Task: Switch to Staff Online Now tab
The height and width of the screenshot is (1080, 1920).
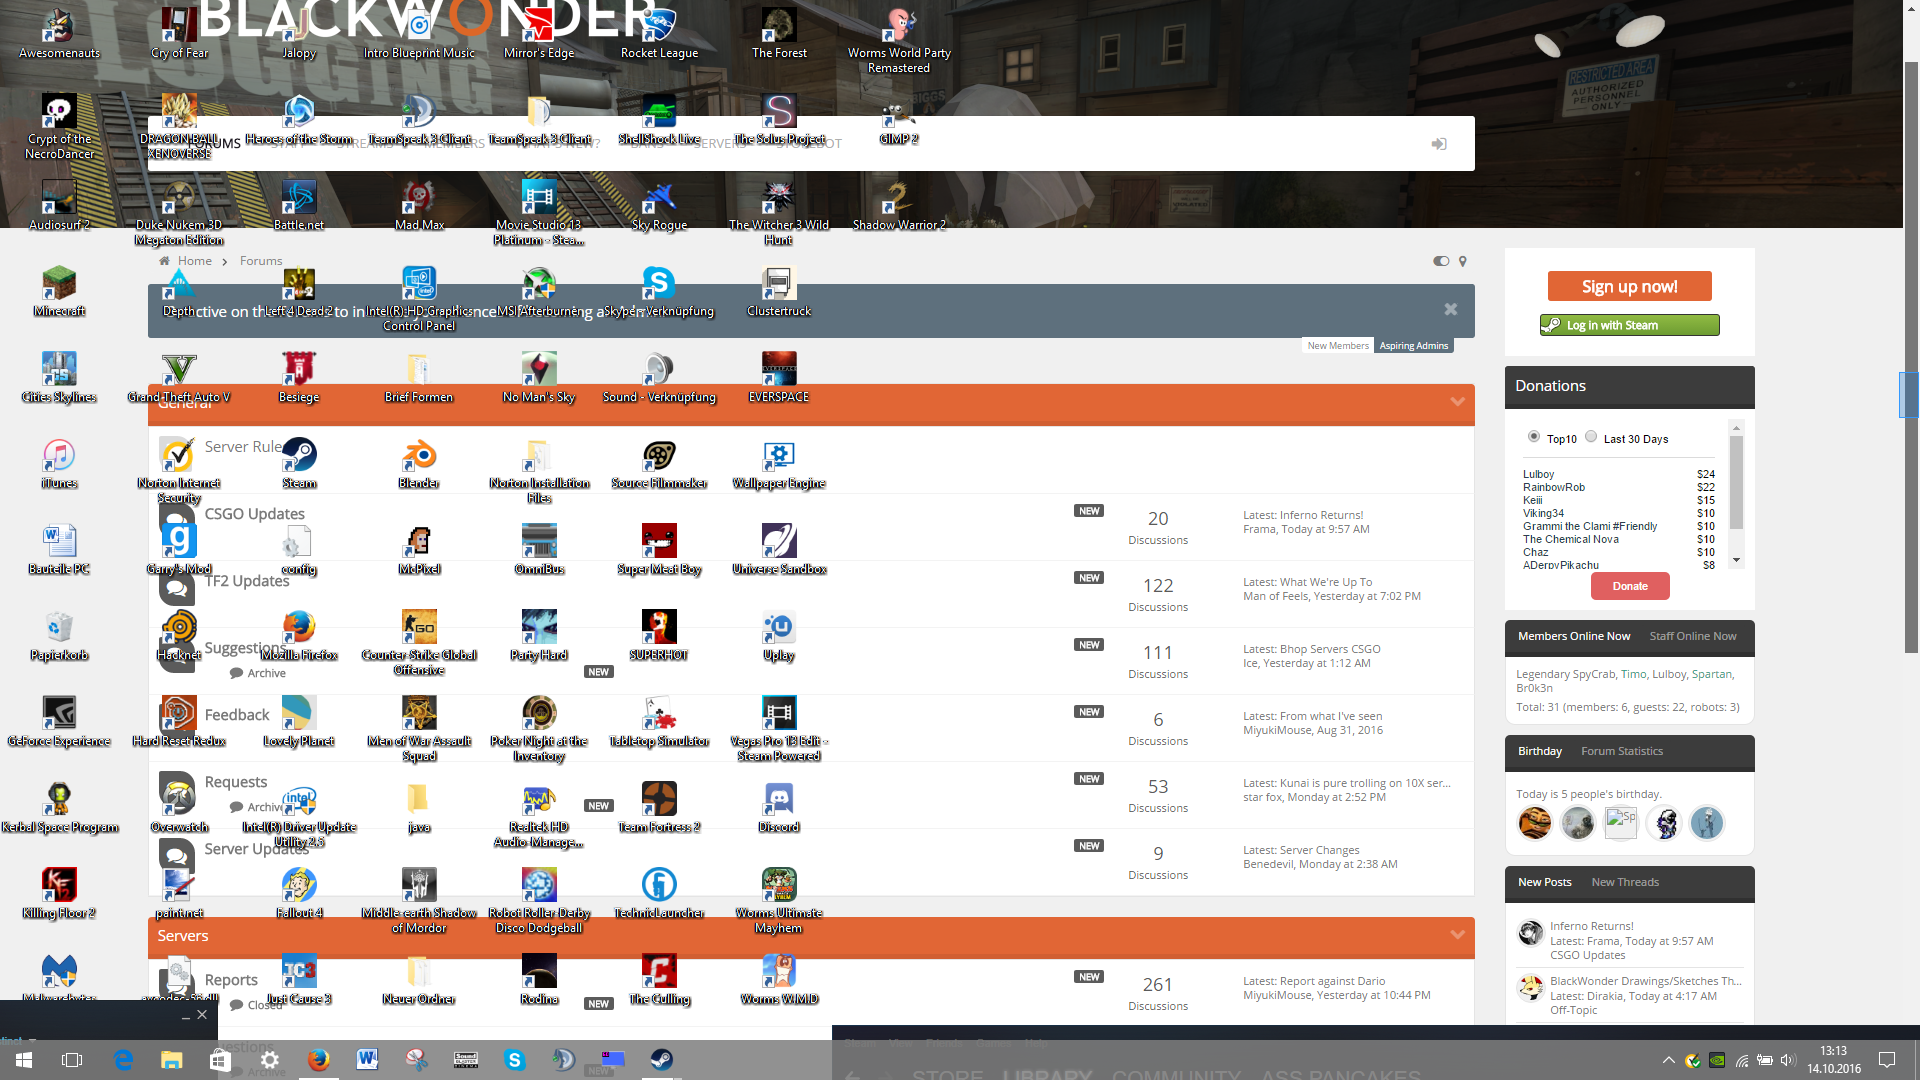Action: [x=1693, y=636]
